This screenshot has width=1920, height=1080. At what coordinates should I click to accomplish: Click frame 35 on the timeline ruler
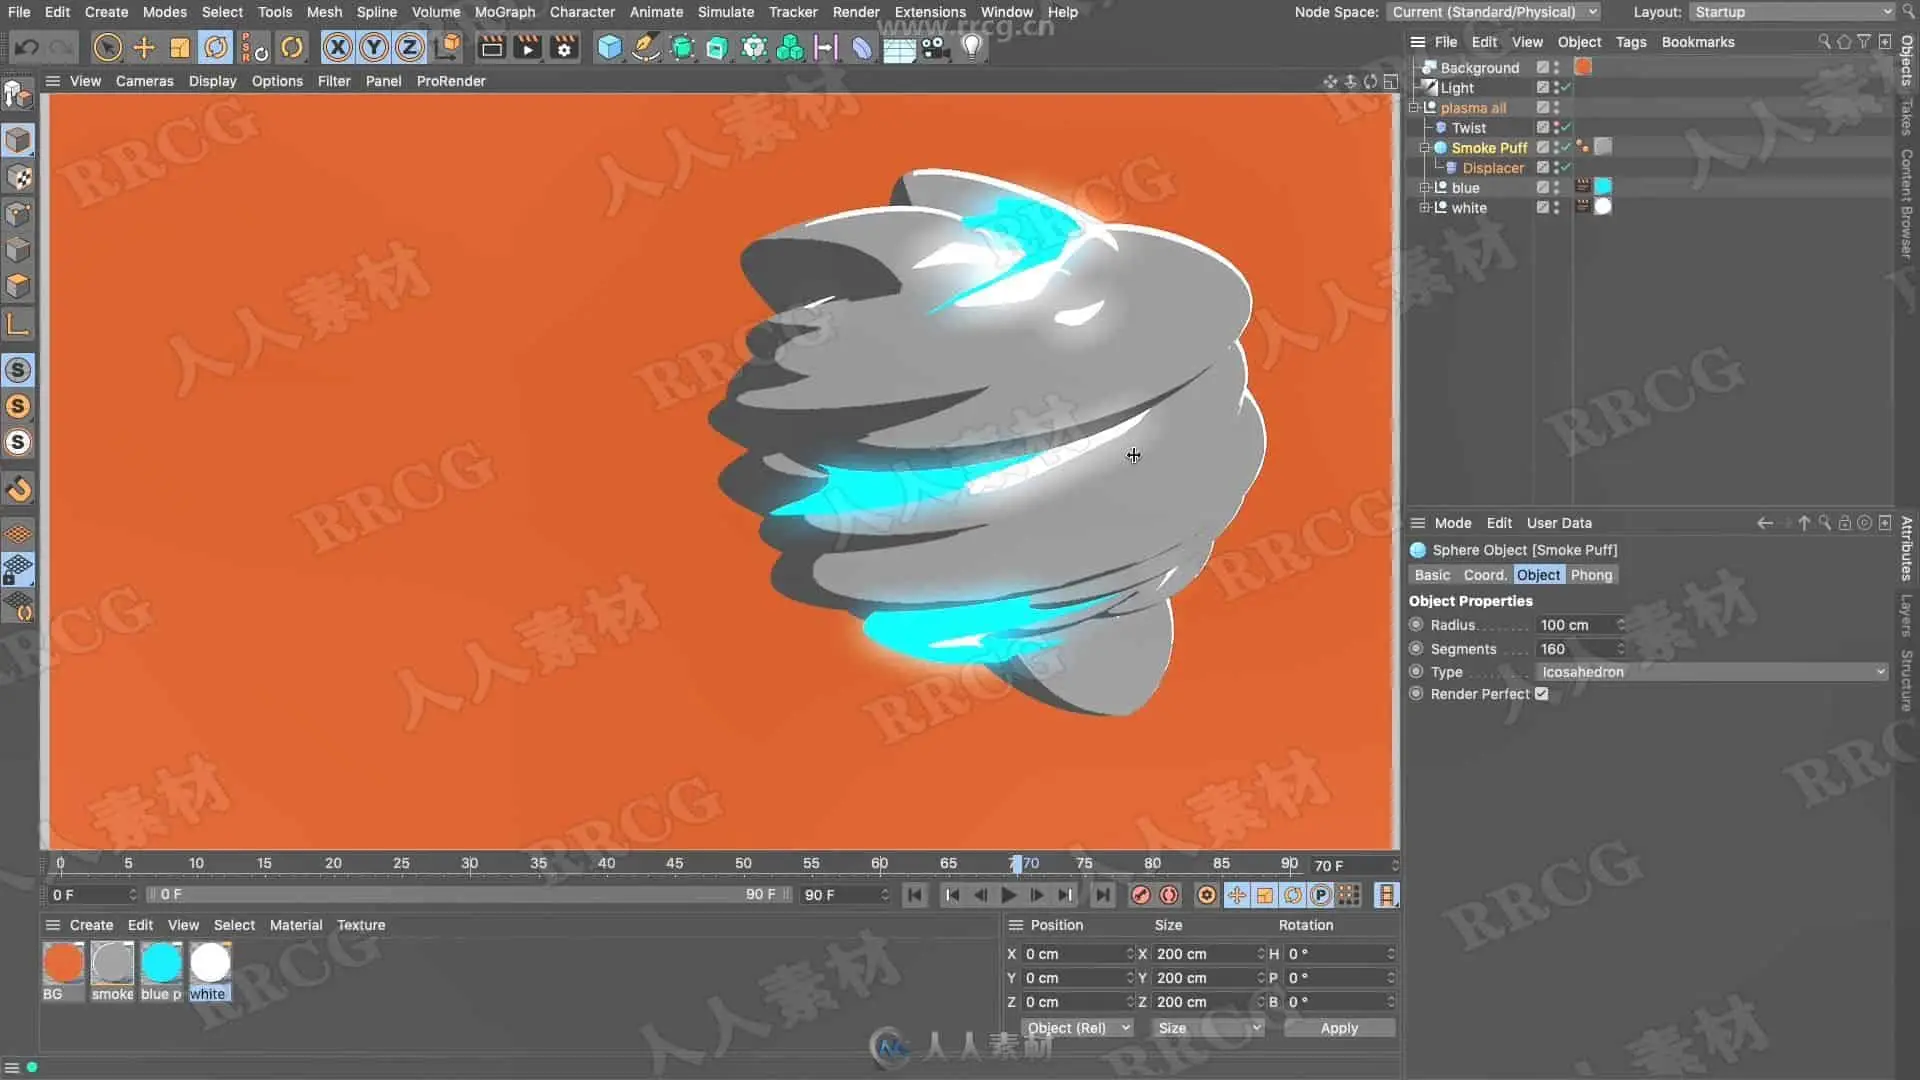[538, 863]
